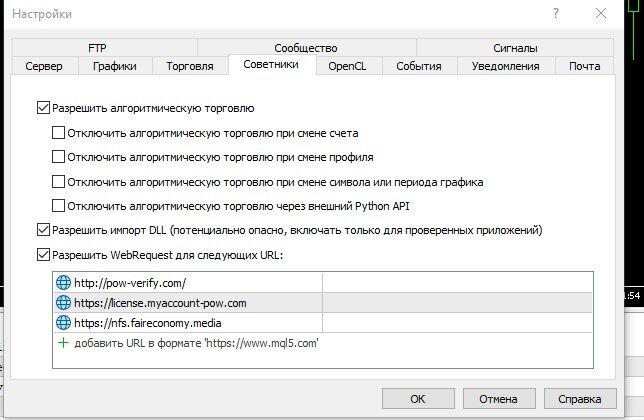The width and height of the screenshot is (644, 420).
Task: Switch to the Сервер tab
Action: 44,66
